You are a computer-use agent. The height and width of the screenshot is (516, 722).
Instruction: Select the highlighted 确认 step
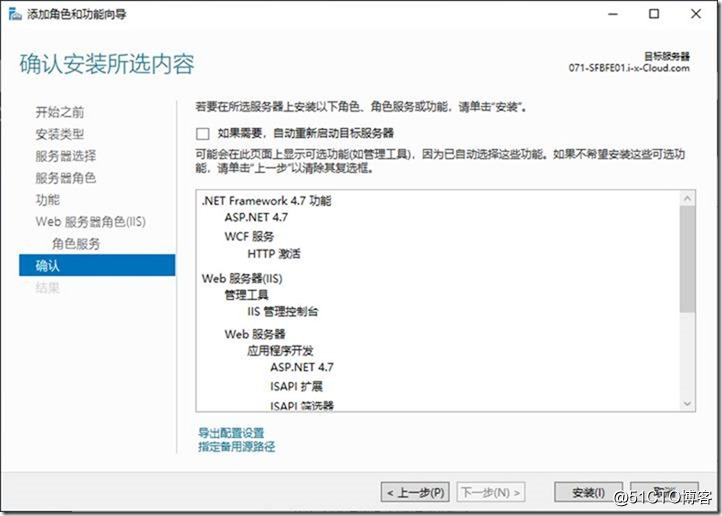coord(97,265)
